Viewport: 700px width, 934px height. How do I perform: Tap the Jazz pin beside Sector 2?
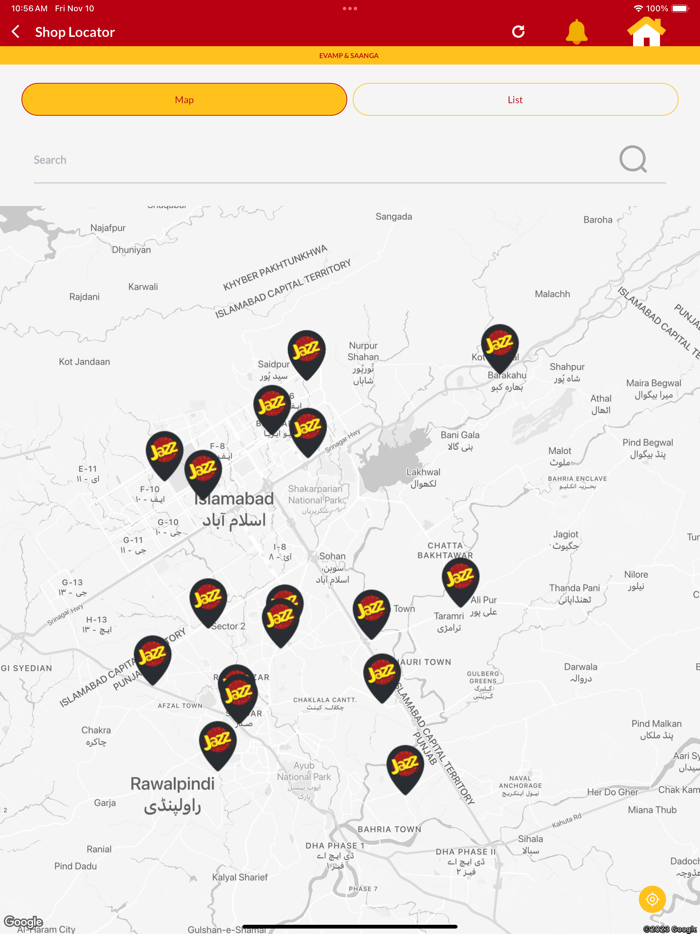[208, 602]
